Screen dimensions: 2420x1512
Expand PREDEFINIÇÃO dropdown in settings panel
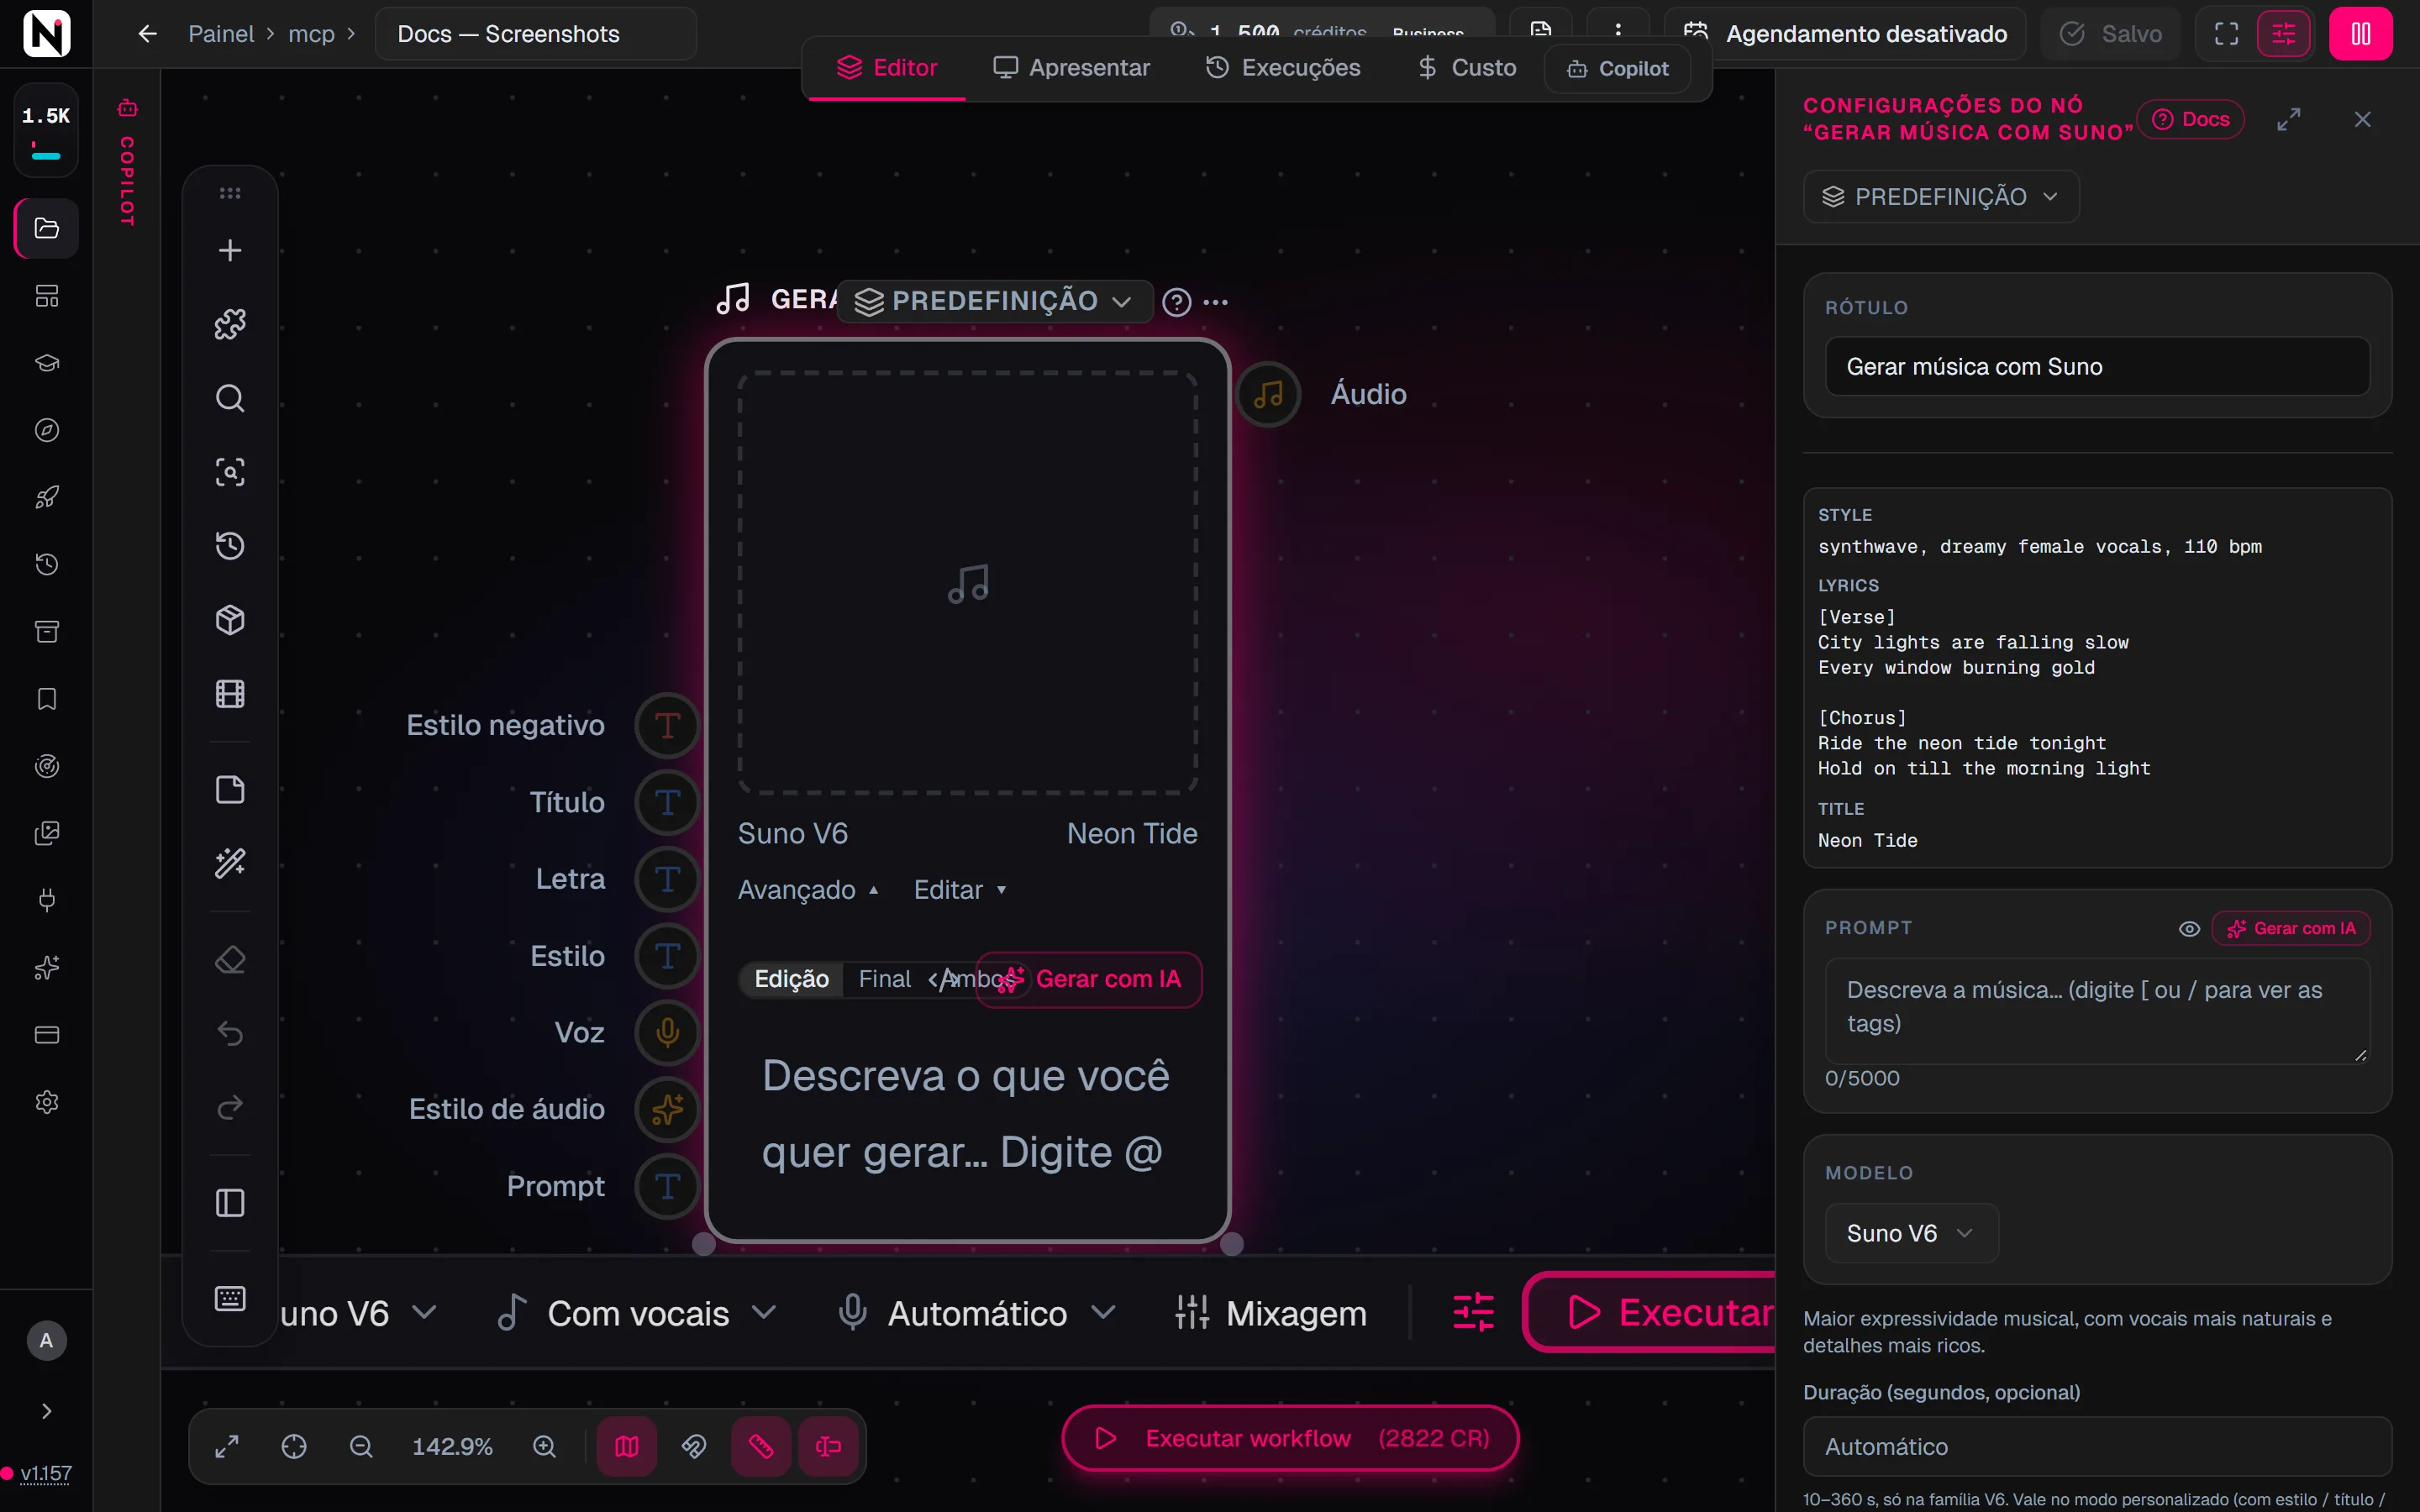tap(1941, 197)
